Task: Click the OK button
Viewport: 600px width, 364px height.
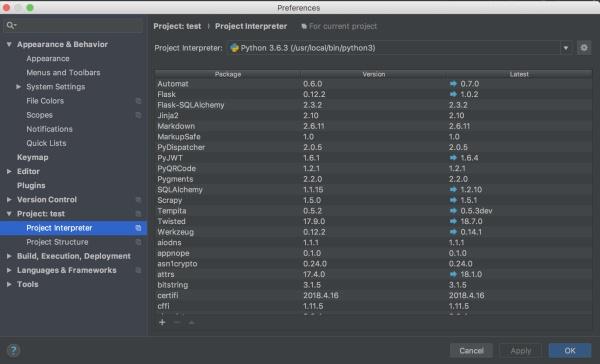Action: click(570, 351)
